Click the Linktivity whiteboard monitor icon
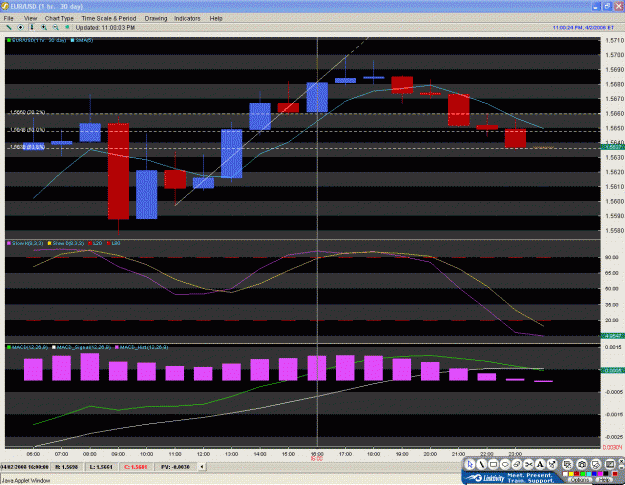 610,464
